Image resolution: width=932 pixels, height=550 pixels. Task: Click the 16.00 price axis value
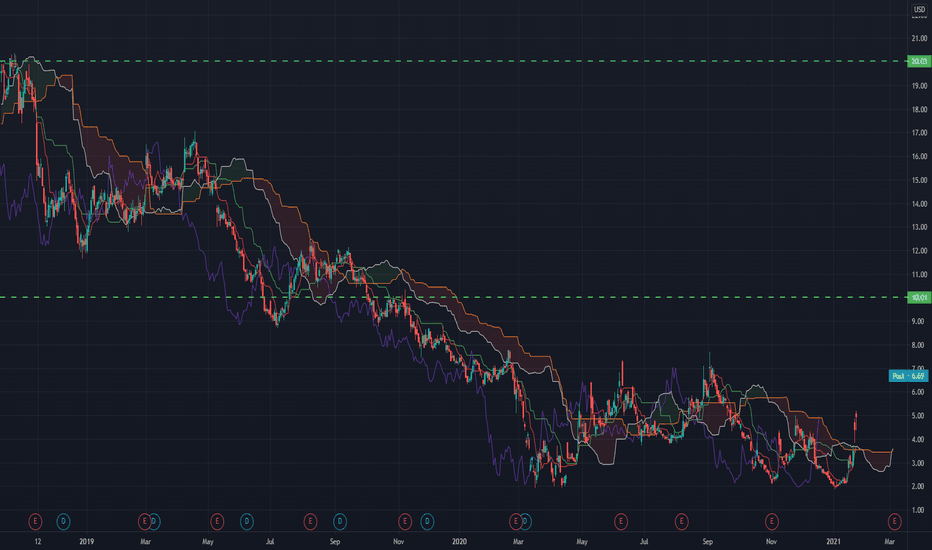pyautogui.click(x=919, y=156)
